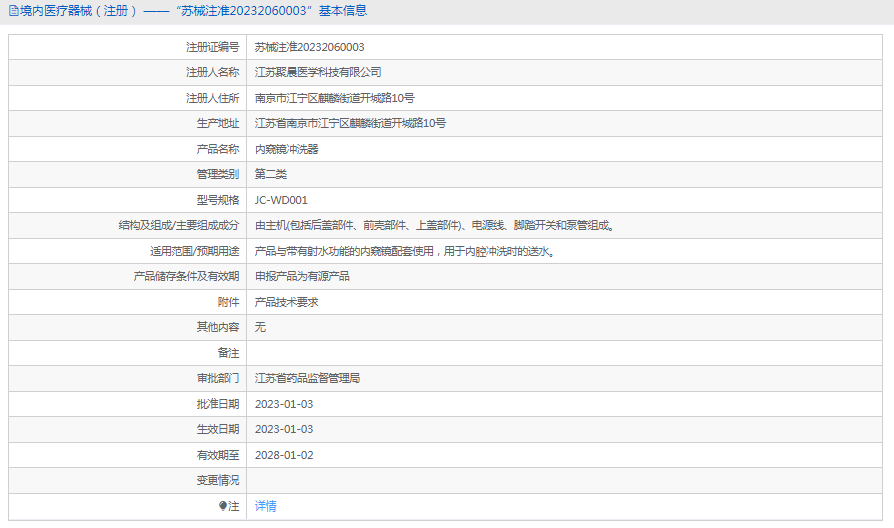894x528 pixels.
Task: Click the 注册人住所 label
Action: click(x=213, y=98)
